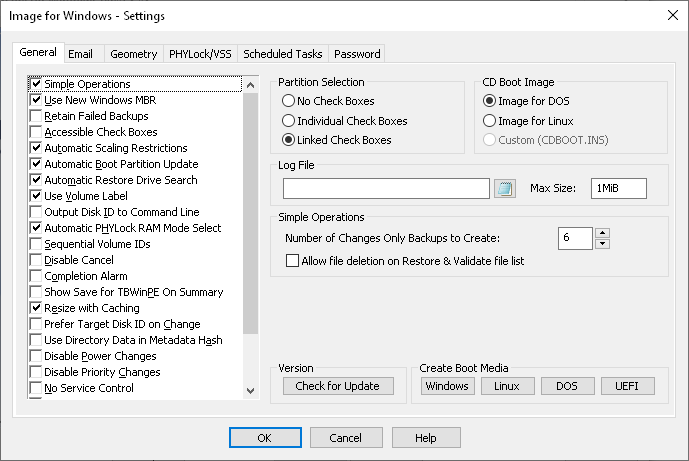
Task: Click the Log File path field
Action: click(385, 188)
